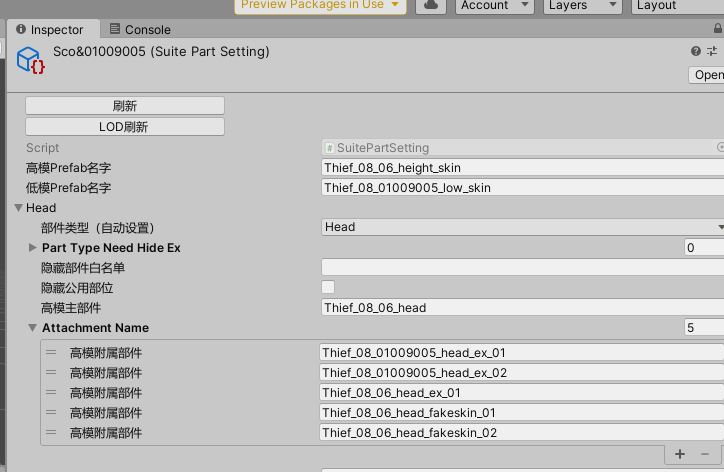
Task: Click the inspector lock icon
Action: [718, 29]
